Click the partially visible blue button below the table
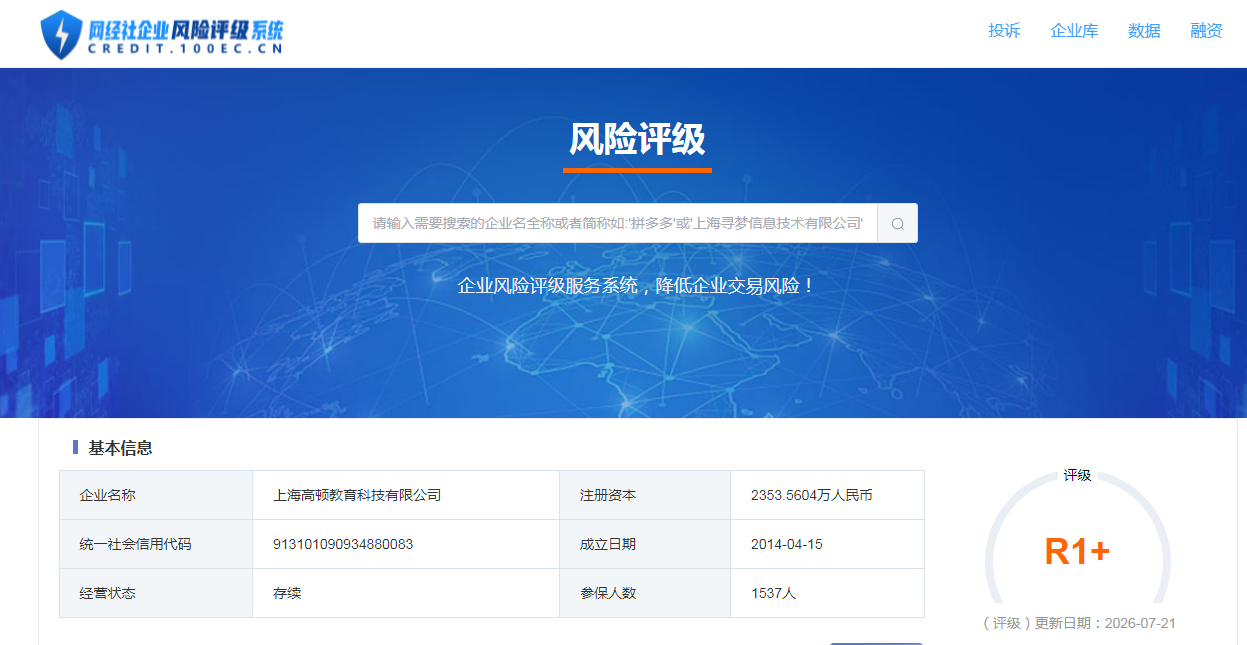1247x645 pixels. 876,643
